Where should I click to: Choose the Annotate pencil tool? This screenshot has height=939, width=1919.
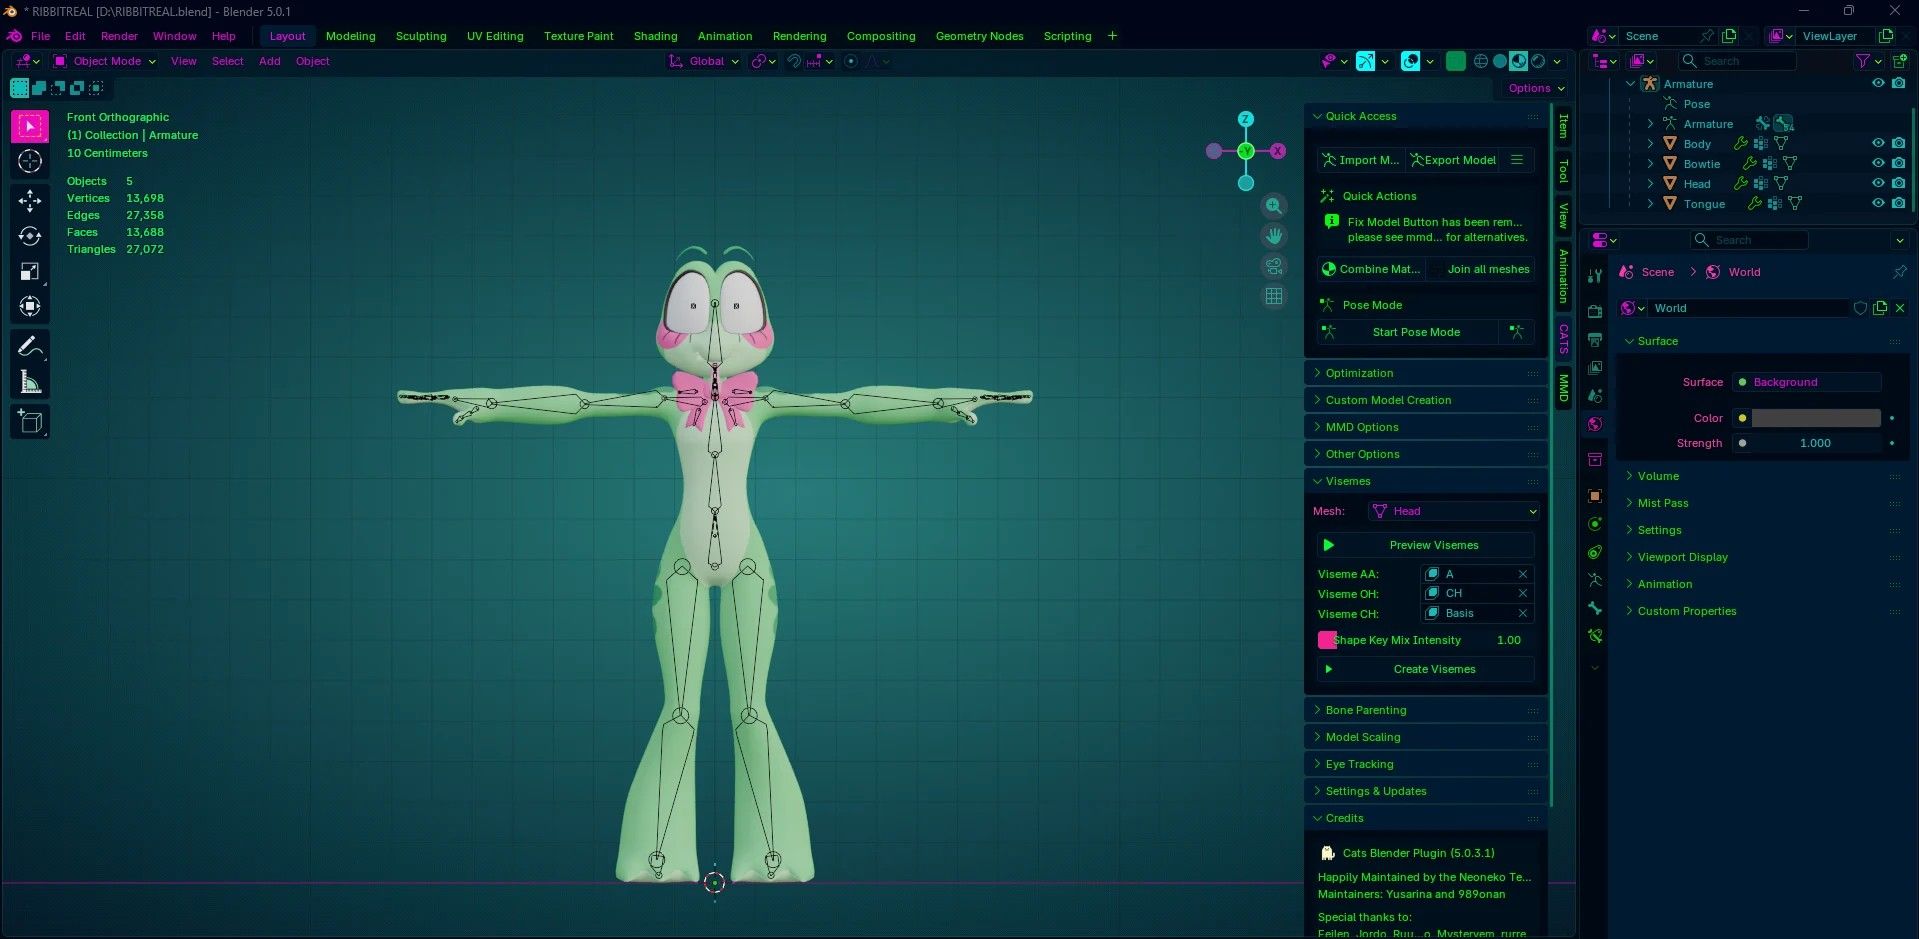(x=30, y=346)
